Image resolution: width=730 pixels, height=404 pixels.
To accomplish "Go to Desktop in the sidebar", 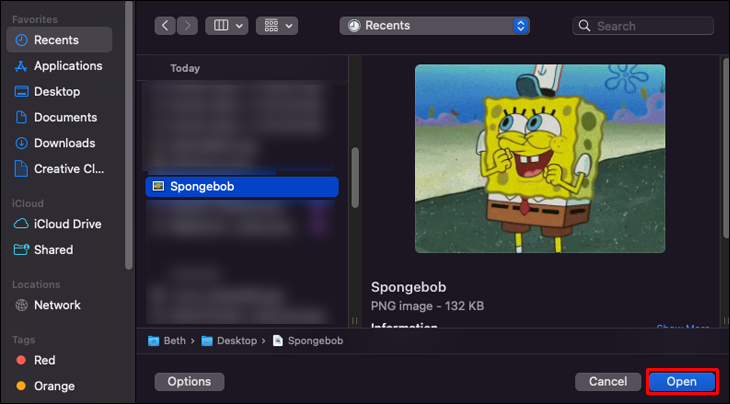I will 56,91.
